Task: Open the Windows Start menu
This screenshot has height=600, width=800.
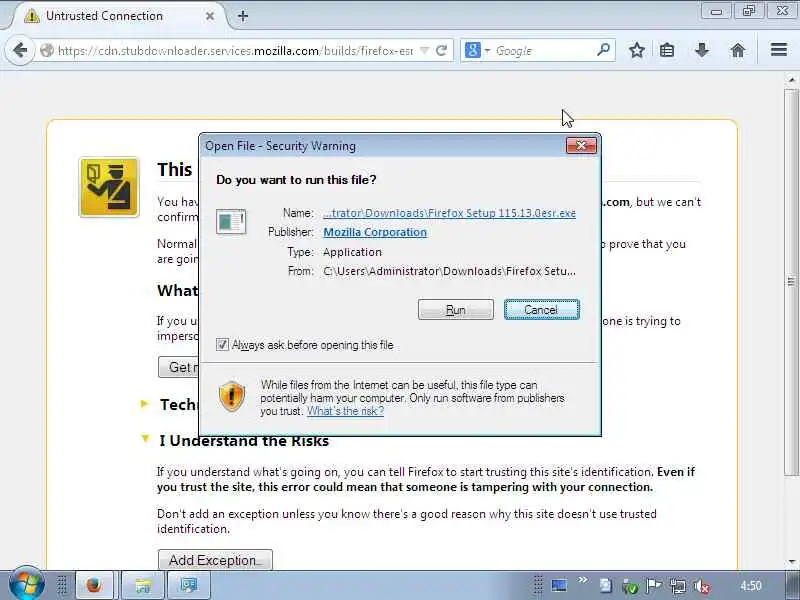Action: (x=26, y=585)
